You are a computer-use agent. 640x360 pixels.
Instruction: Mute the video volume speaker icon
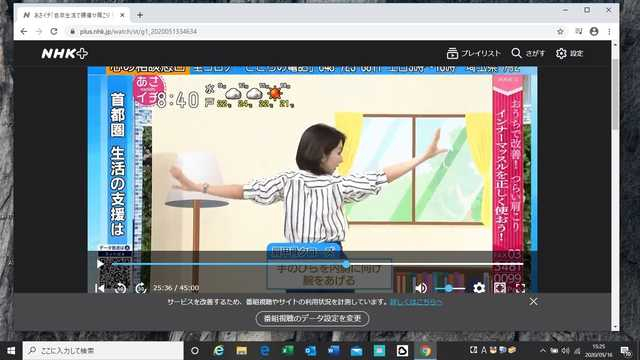[x=421, y=288]
